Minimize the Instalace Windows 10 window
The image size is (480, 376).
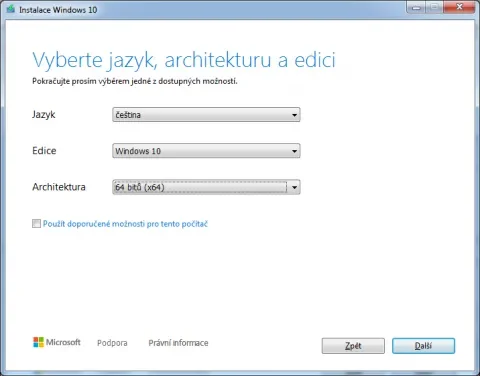(416, 7)
